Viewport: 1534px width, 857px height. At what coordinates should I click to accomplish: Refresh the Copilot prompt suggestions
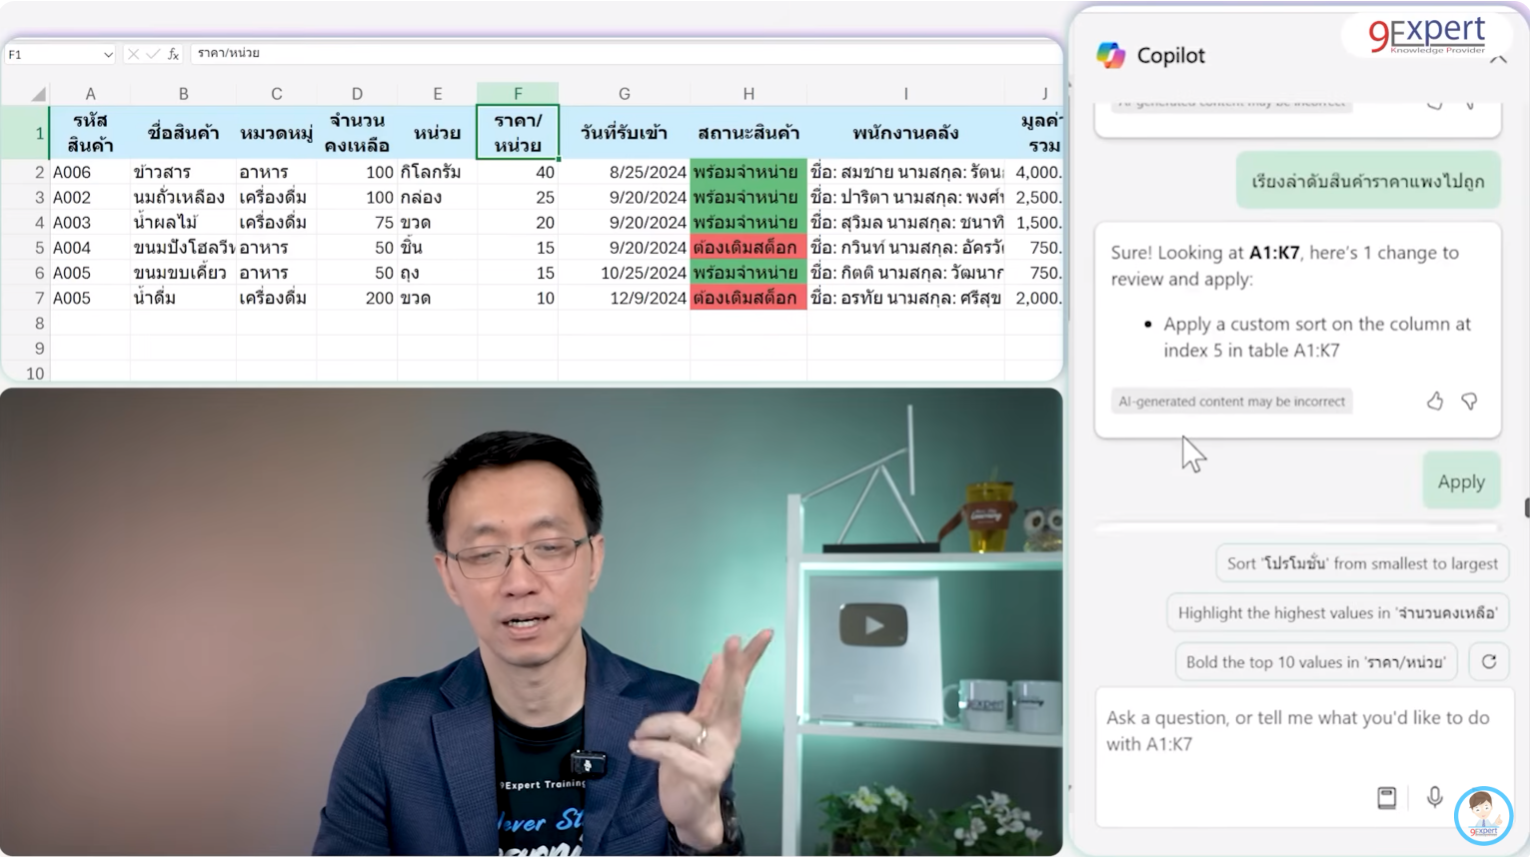(x=1488, y=661)
